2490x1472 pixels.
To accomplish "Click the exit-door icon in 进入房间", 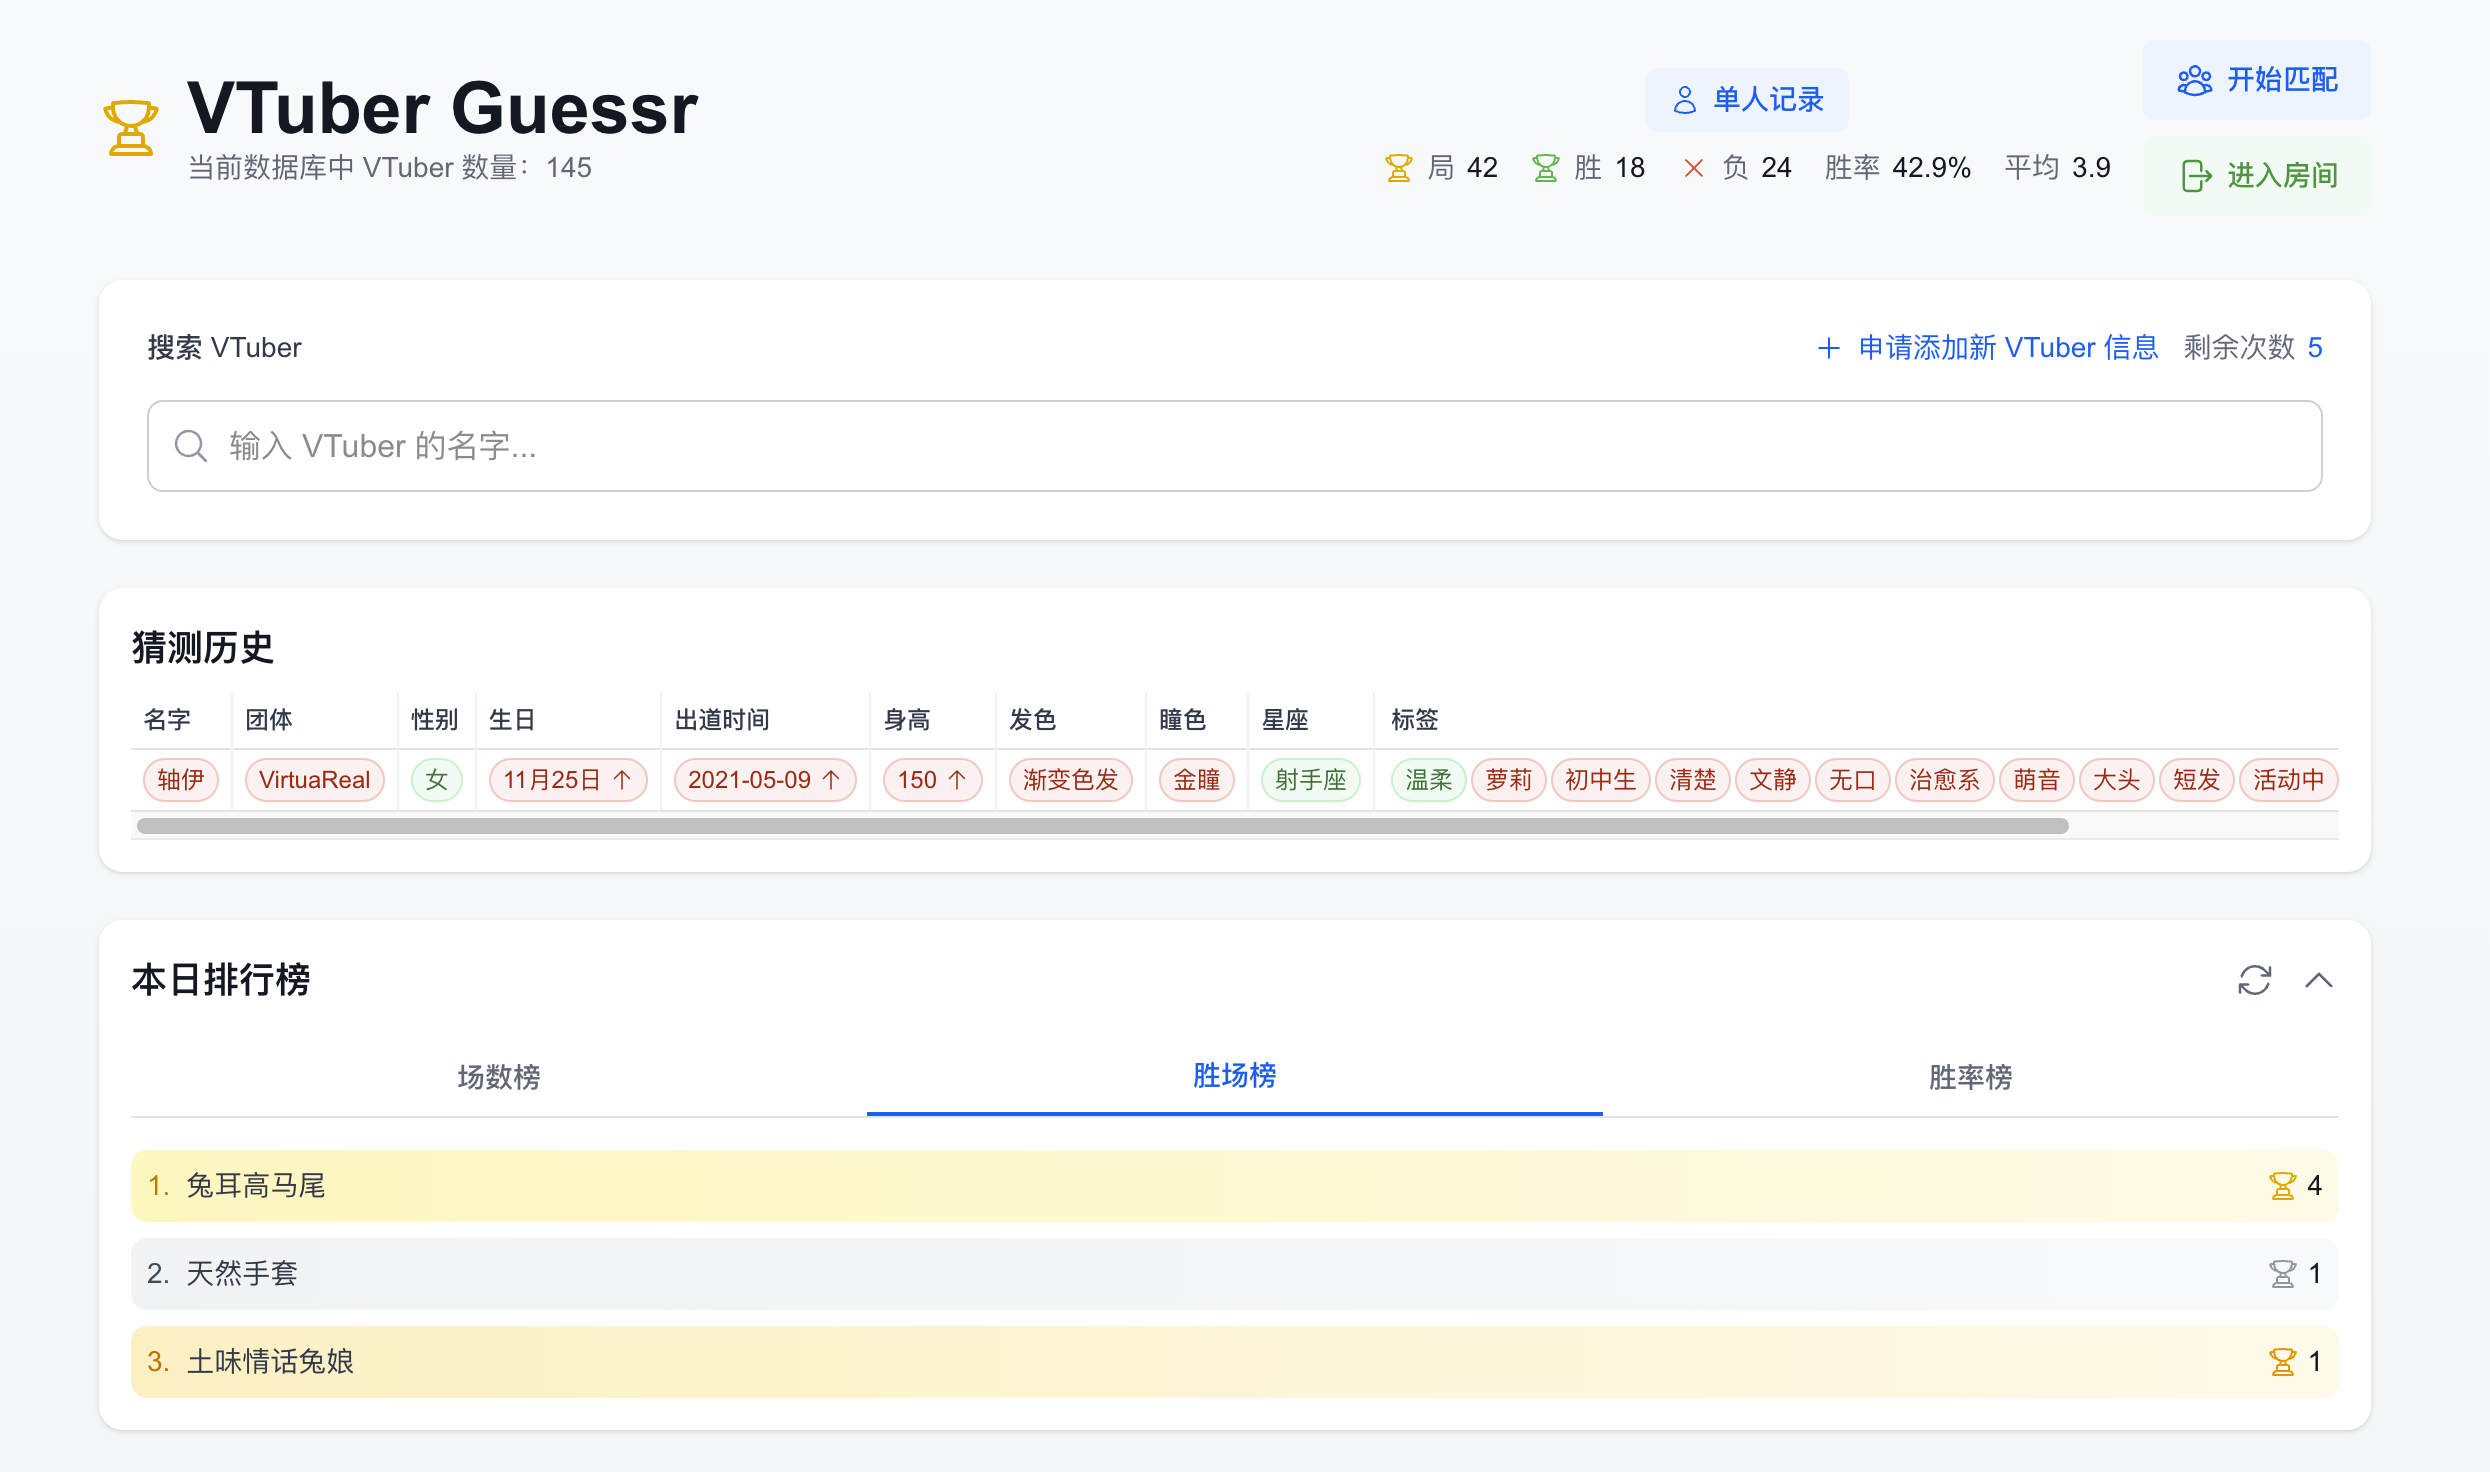I will [x=2196, y=175].
